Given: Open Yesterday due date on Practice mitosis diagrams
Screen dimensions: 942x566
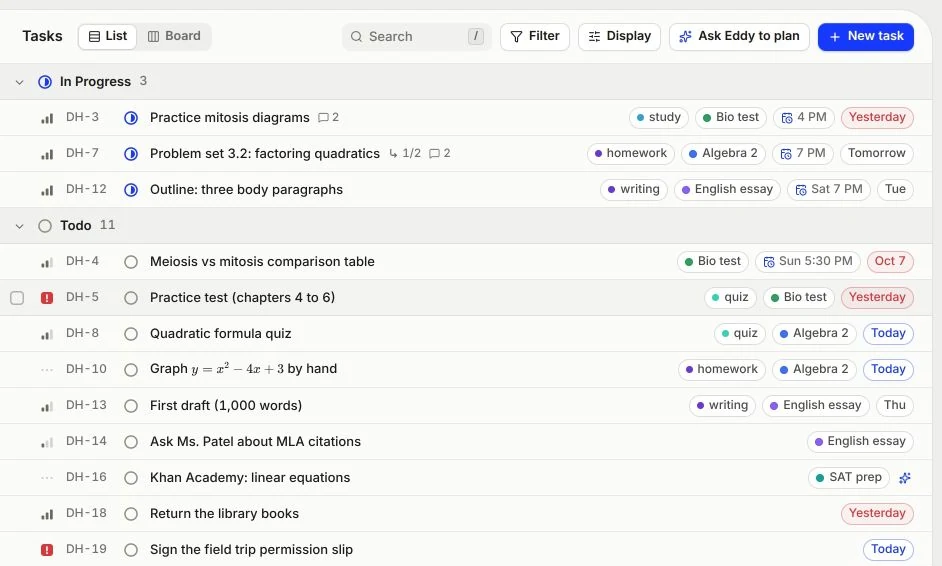Looking at the screenshot, I should click(x=877, y=117).
